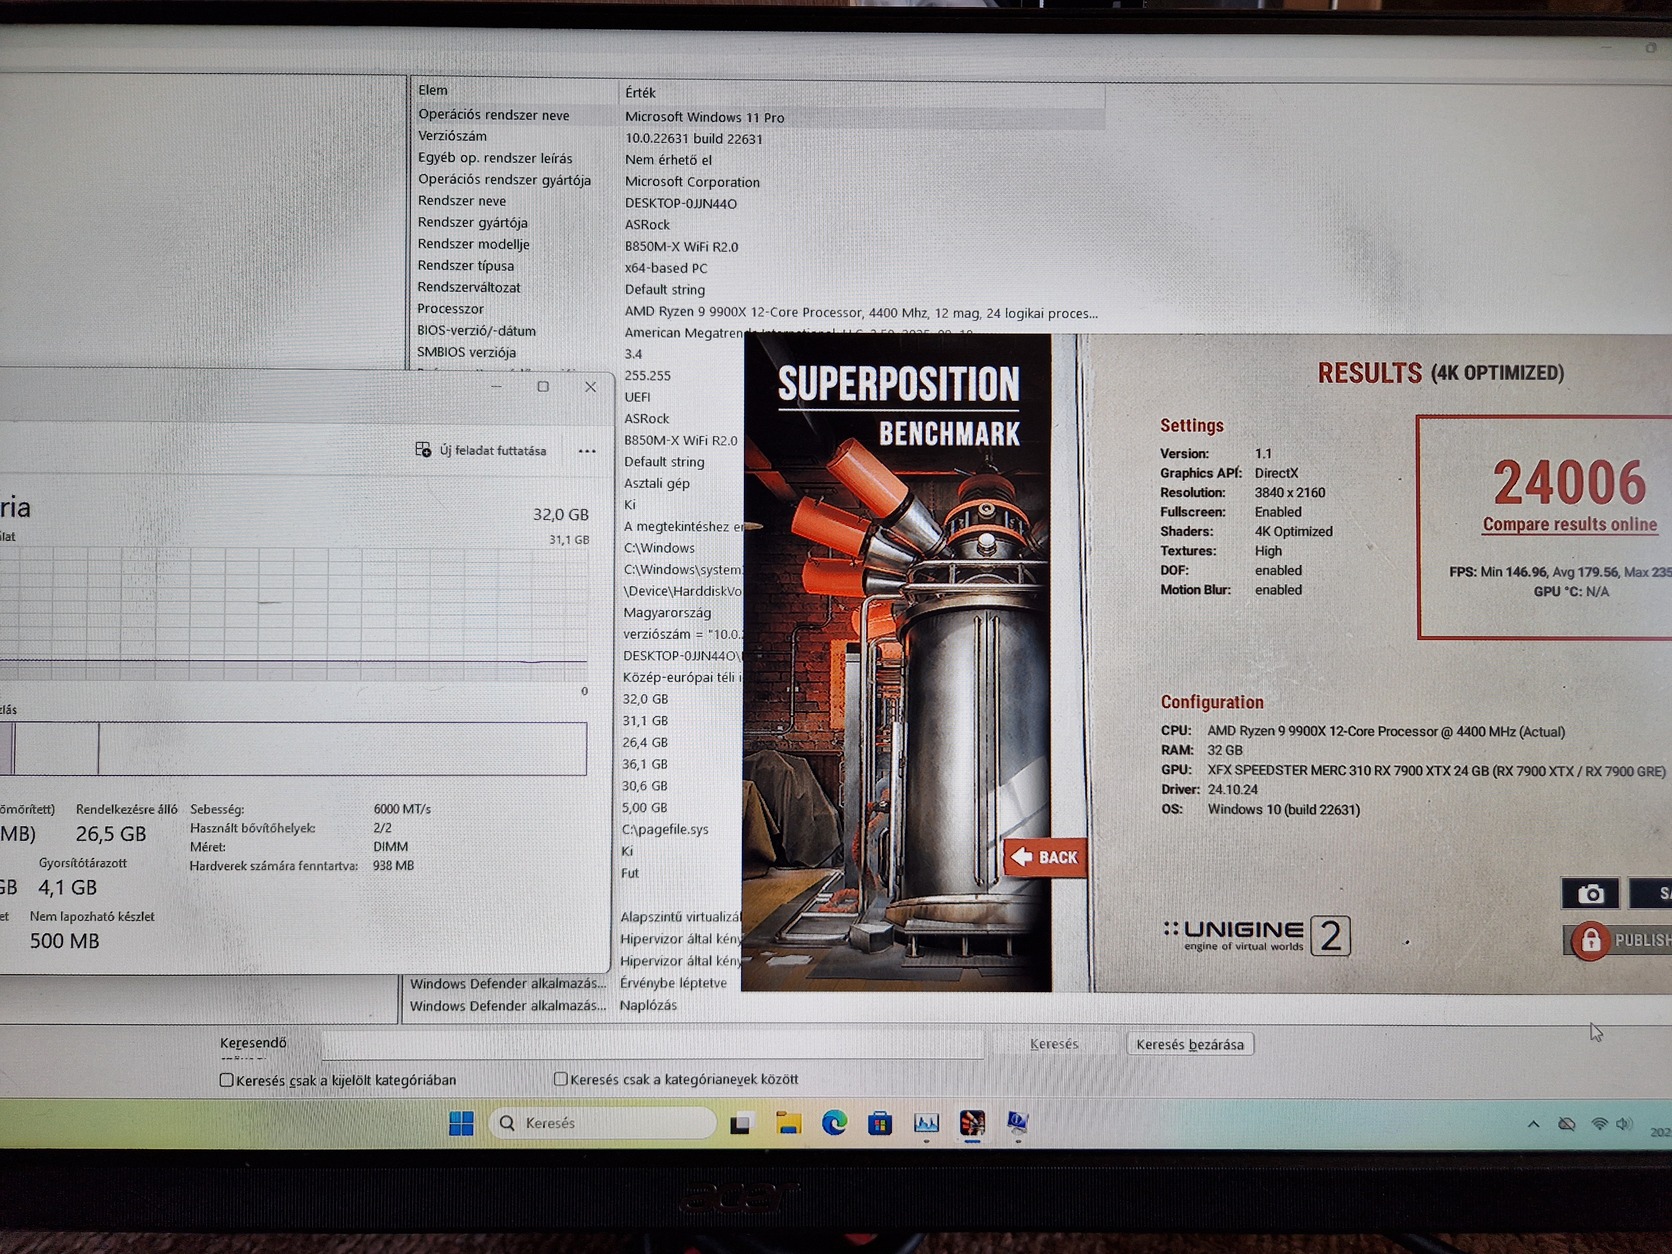Screen dimensions: 1672x1254
Task: Click the '10.0.22631 build 22631' value
Action: pos(694,139)
